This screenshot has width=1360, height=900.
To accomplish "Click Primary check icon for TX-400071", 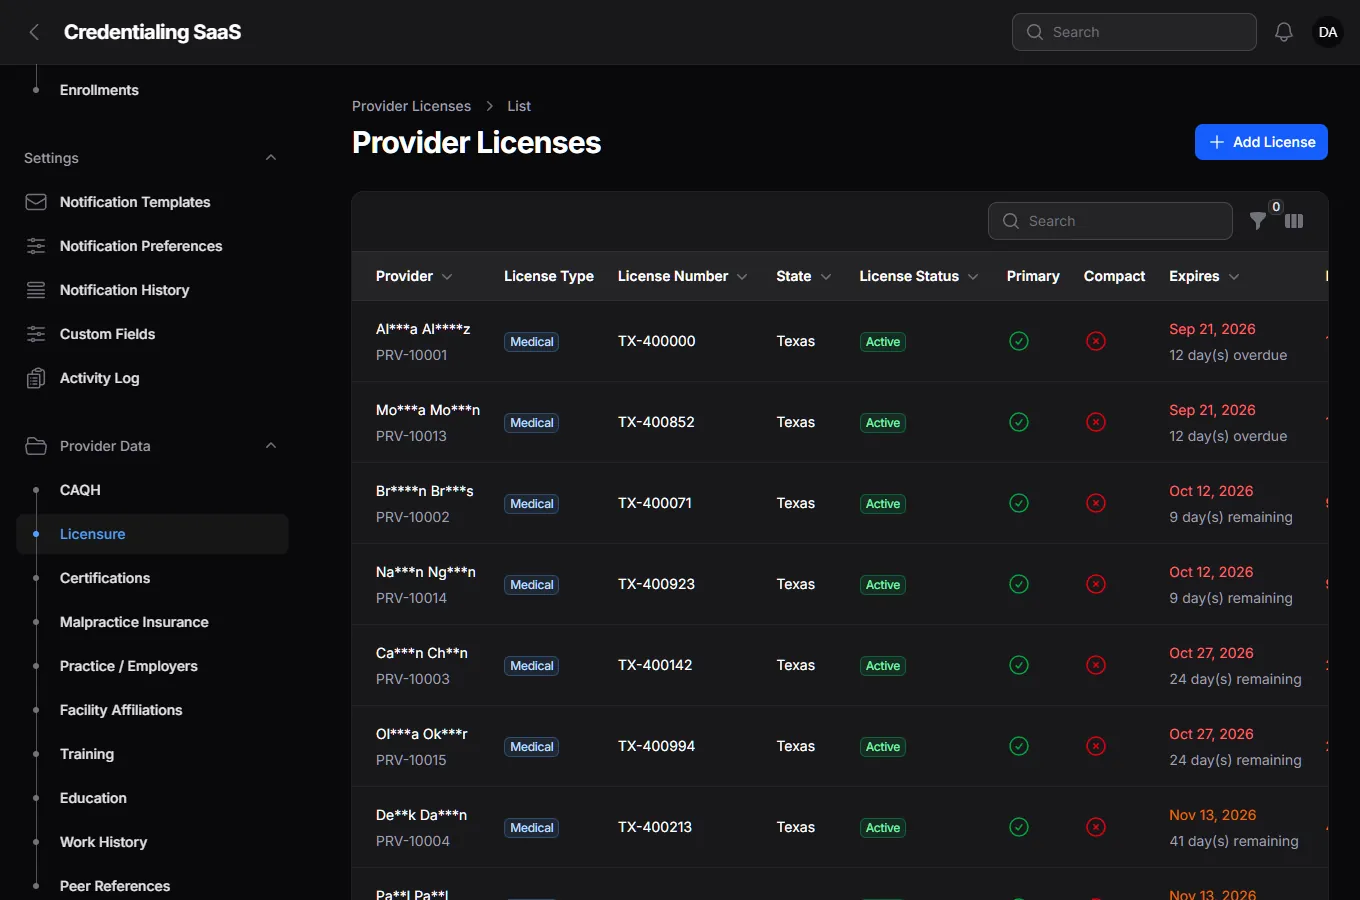I will point(1019,503).
